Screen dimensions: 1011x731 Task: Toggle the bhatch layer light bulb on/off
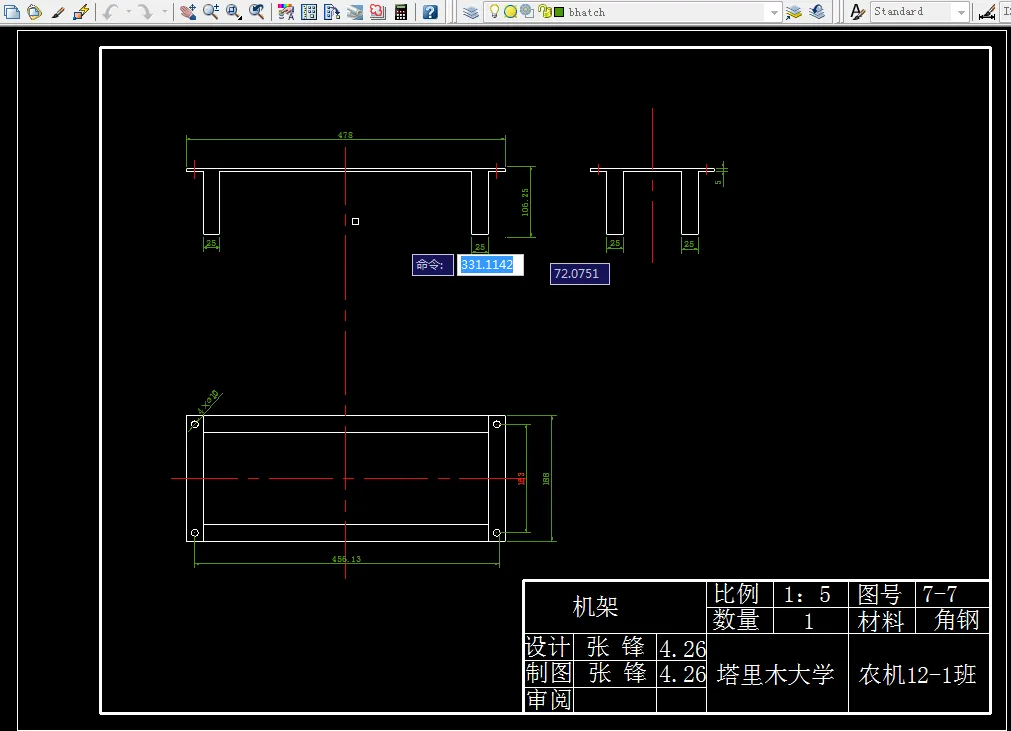coord(494,12)
